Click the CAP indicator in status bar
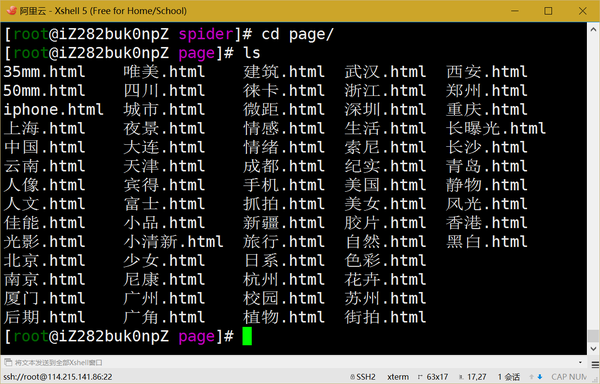600x384 pixels. coord(559,377)
